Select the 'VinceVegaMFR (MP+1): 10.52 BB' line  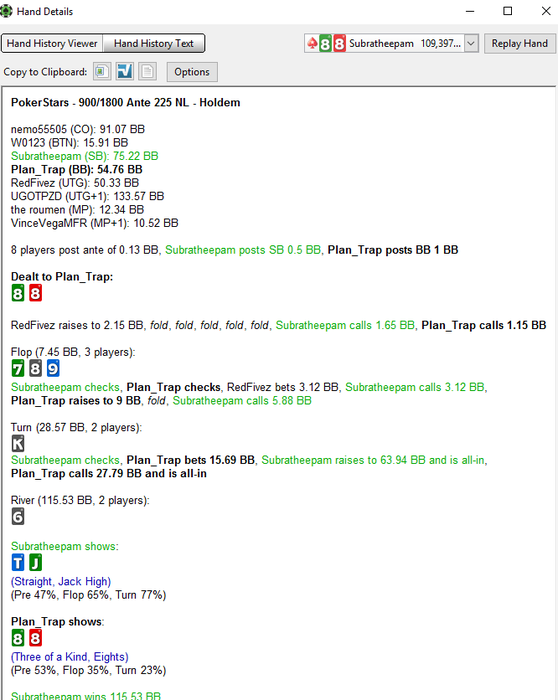point(94,223)
